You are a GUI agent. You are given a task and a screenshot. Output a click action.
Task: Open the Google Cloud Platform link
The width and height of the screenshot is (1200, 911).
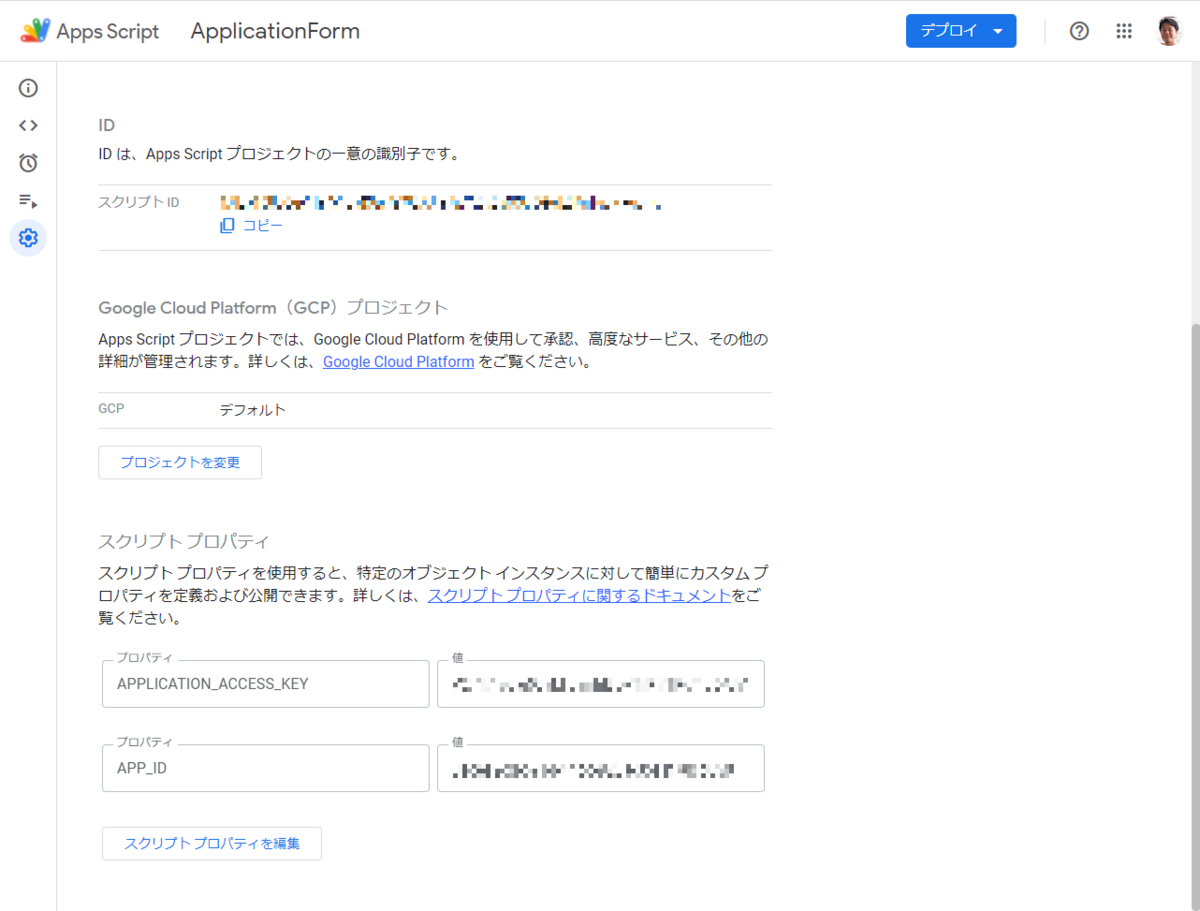tap(398, 362)
